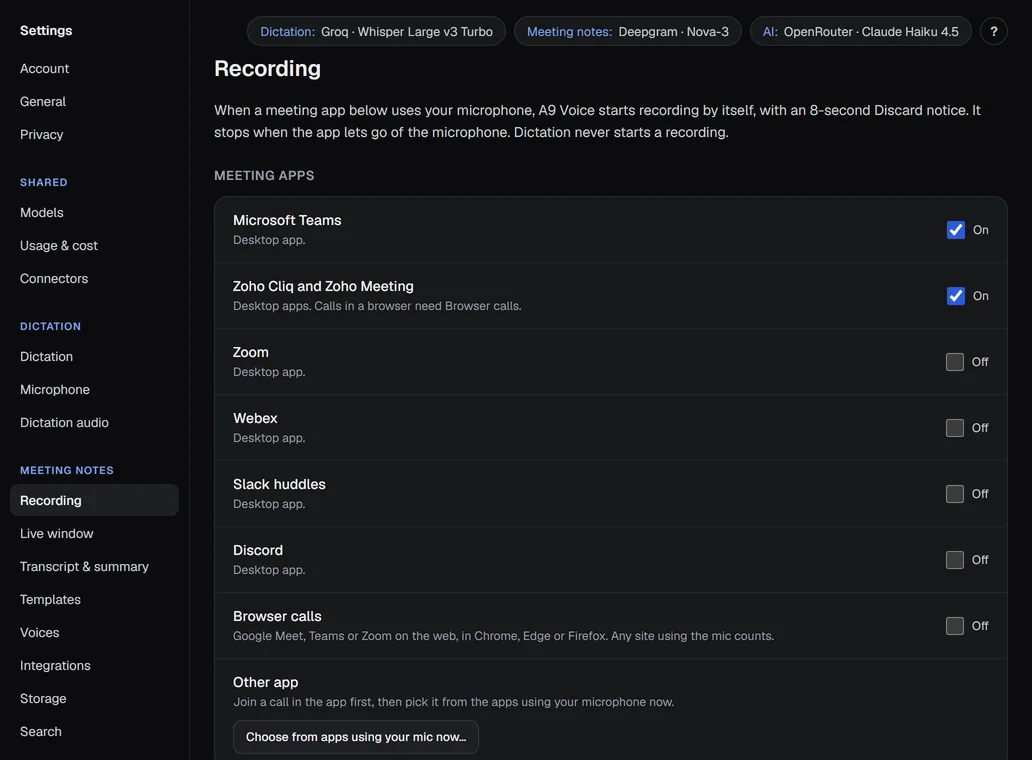Click the MEETING APPS section heading
The image size is (1032, 760).
point(264,176)
